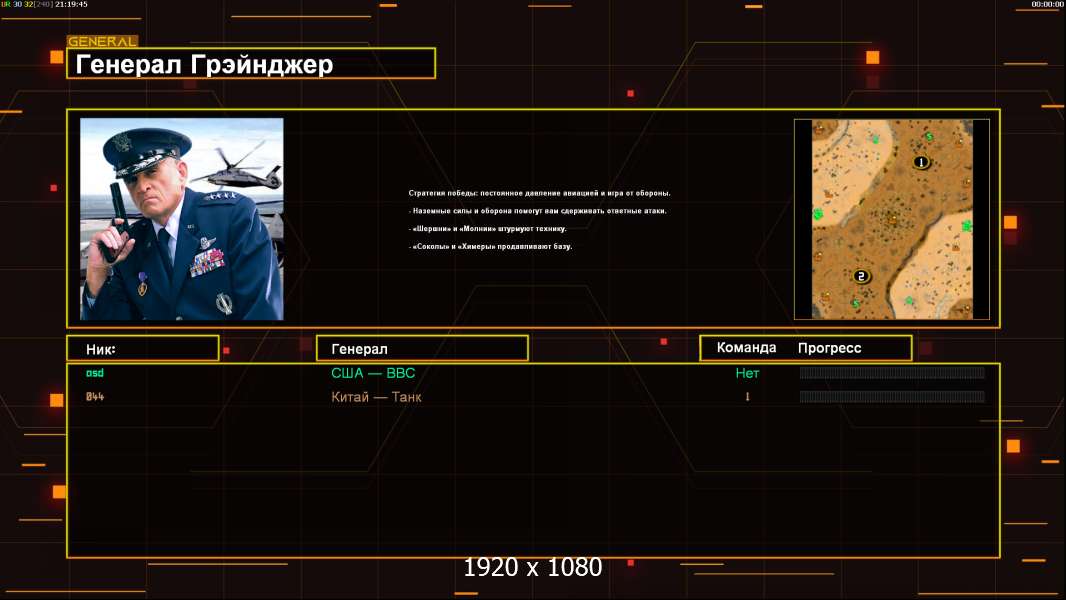Select player nickname asd
1066x600 pixels.
(94, 373)
